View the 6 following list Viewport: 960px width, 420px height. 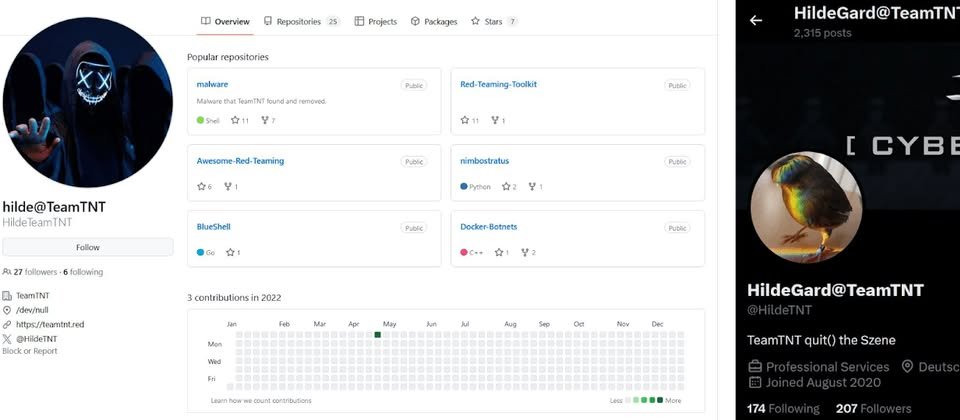83,272
